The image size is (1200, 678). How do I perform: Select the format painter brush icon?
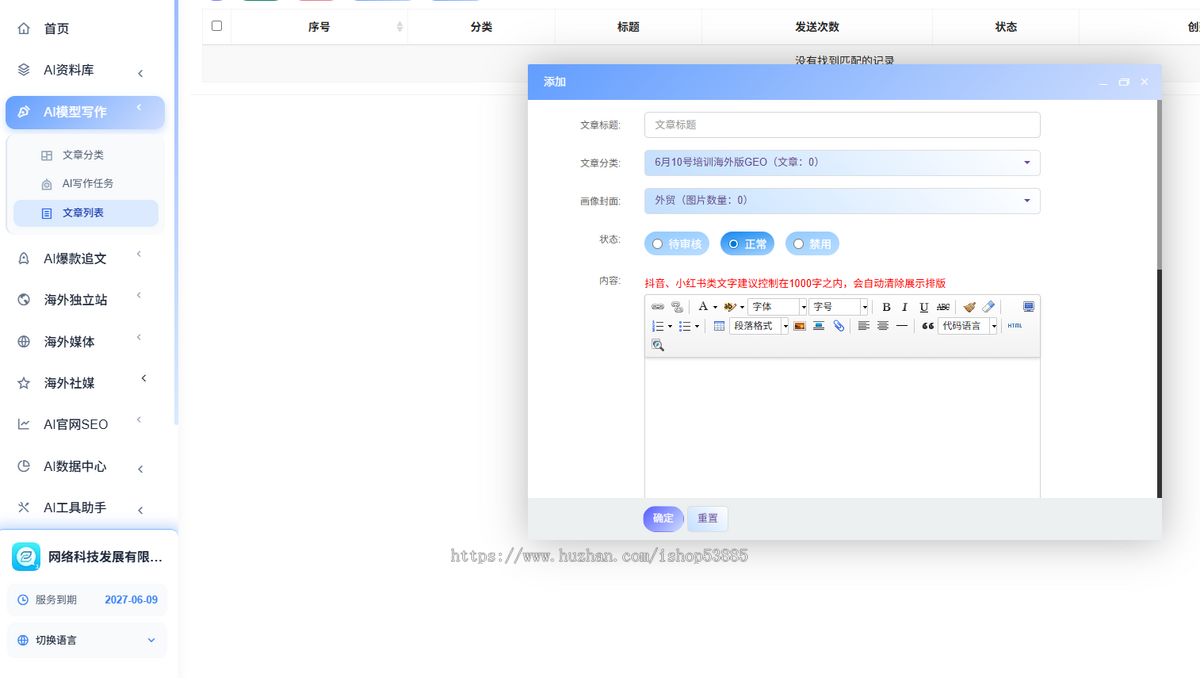(x=969, y=307)
